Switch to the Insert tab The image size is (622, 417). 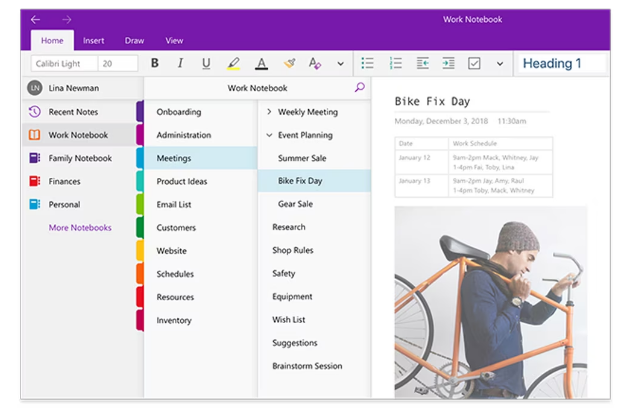[94, 40]
